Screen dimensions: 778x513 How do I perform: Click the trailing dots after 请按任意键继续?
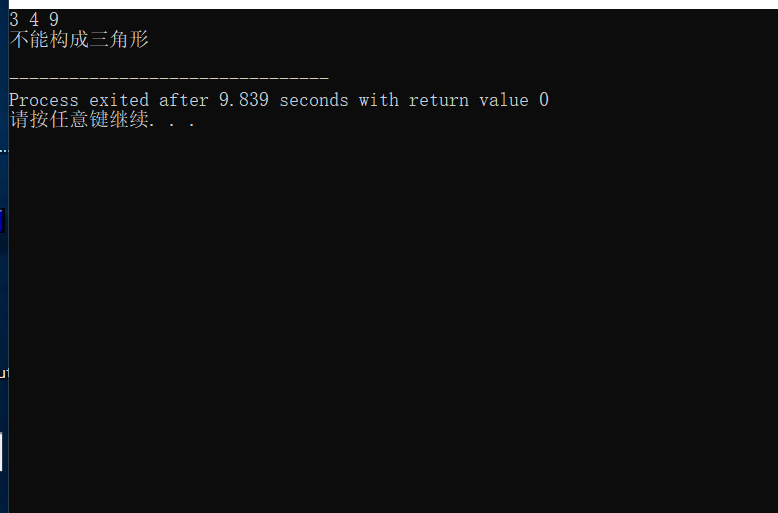coord(174,124)
